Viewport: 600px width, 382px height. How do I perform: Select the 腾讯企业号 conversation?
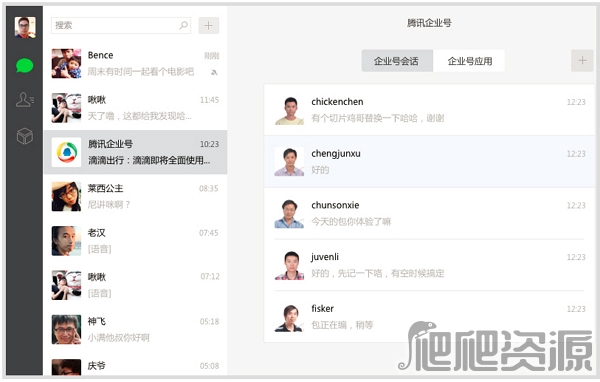[135, 152]
